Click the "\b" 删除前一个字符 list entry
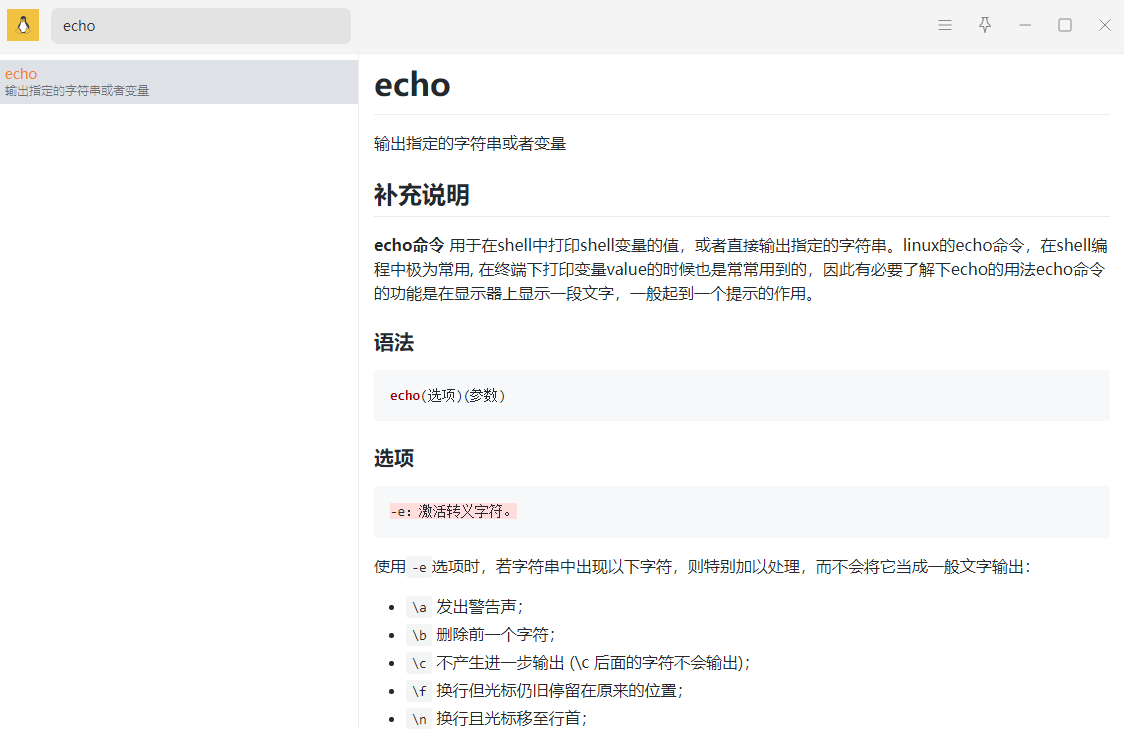1124x729 pixels. pos(480,635)
